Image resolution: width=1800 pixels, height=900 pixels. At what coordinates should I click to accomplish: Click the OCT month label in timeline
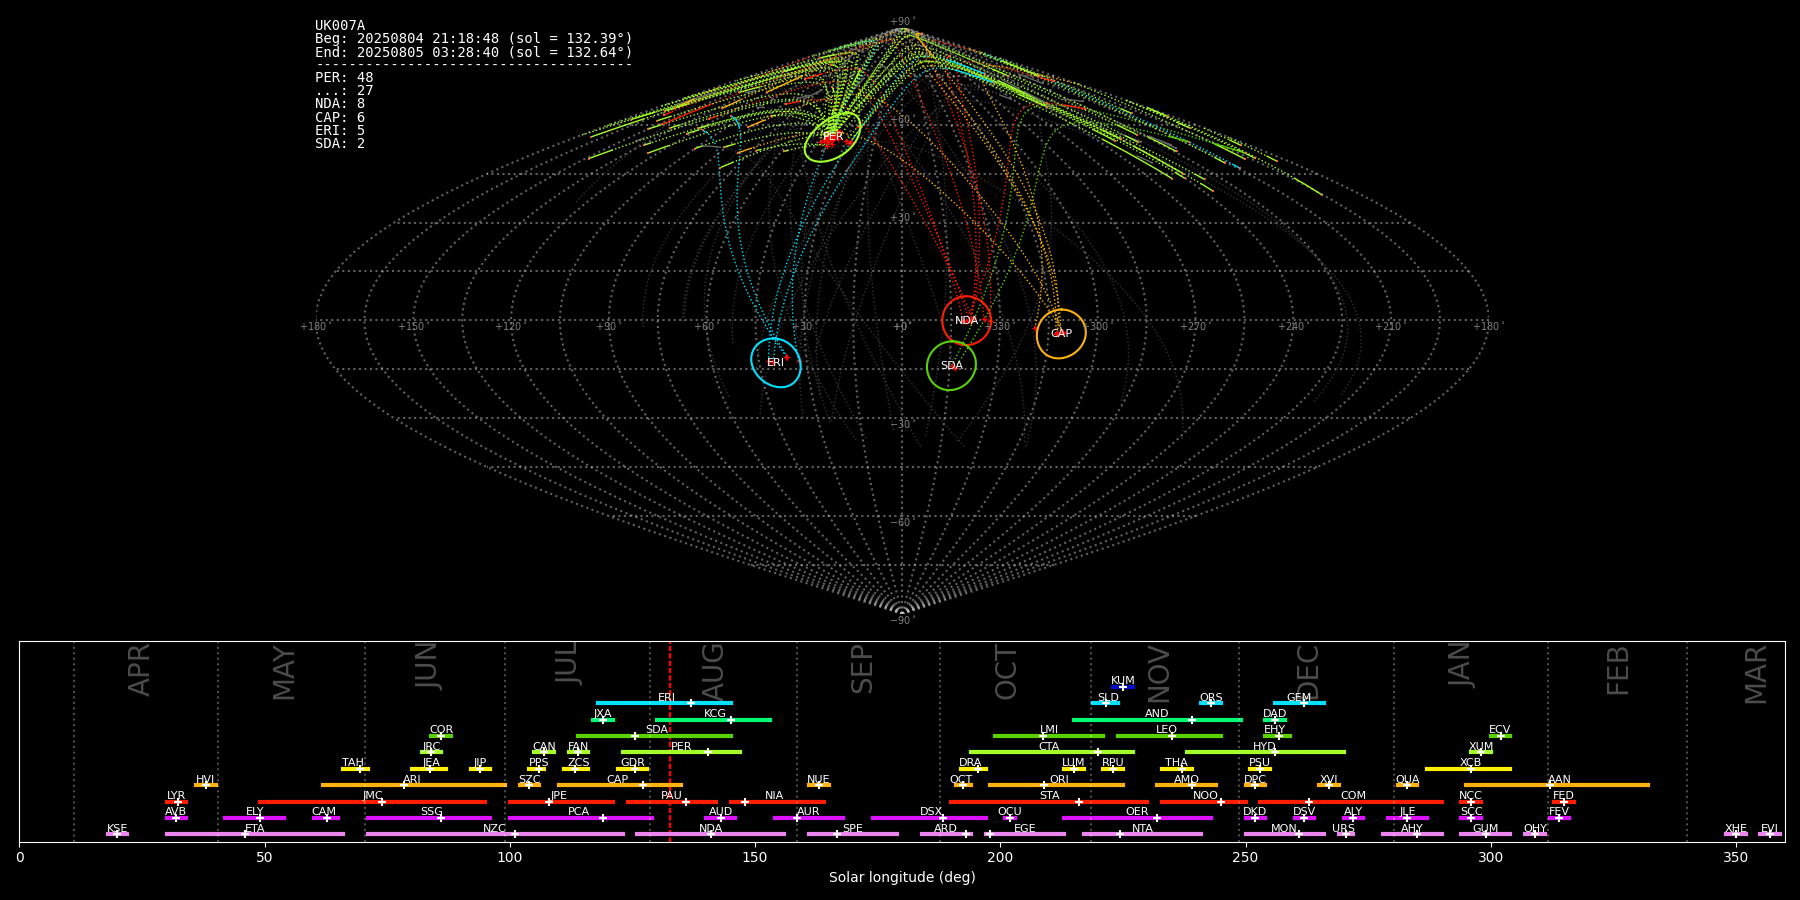coord(1006,672)
